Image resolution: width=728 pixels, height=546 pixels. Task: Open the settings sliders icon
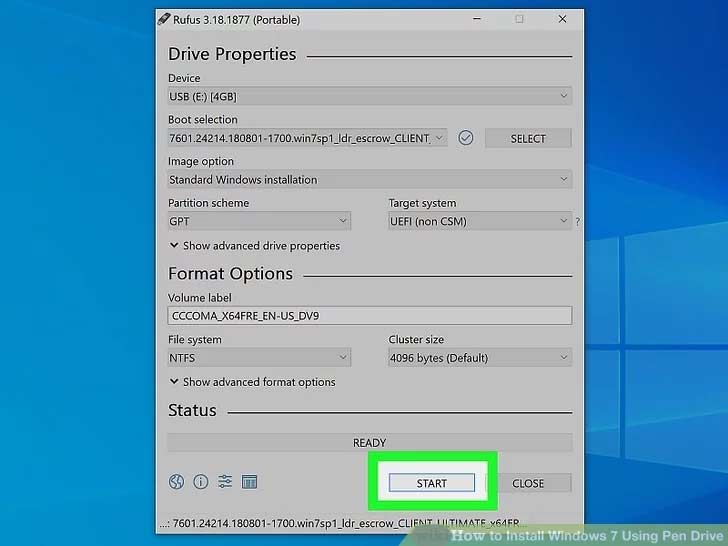225,482
